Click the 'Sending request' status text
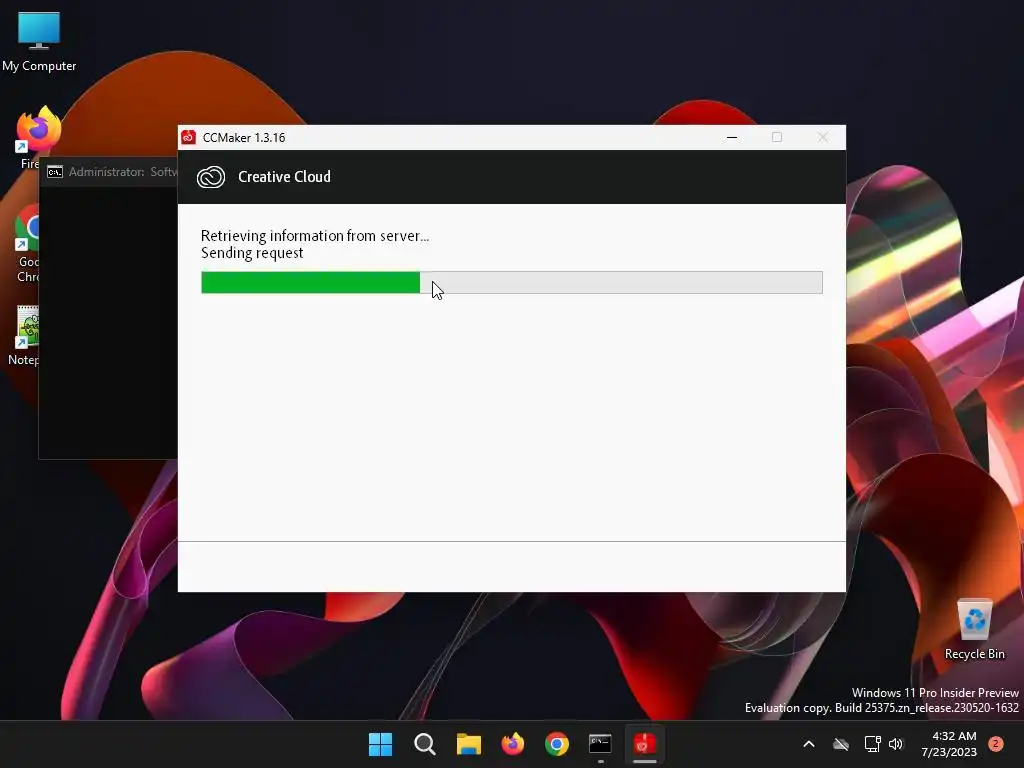 pyautogui.click(x=252, y=253)
